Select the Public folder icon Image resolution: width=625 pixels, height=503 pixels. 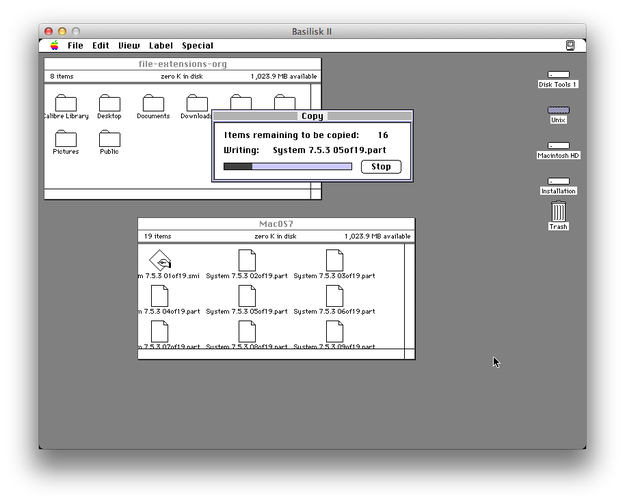click(x=110, y=138)
